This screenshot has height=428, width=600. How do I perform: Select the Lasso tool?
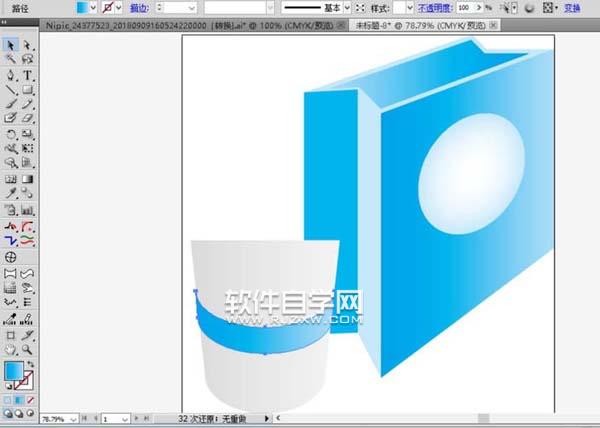point(27,59)
